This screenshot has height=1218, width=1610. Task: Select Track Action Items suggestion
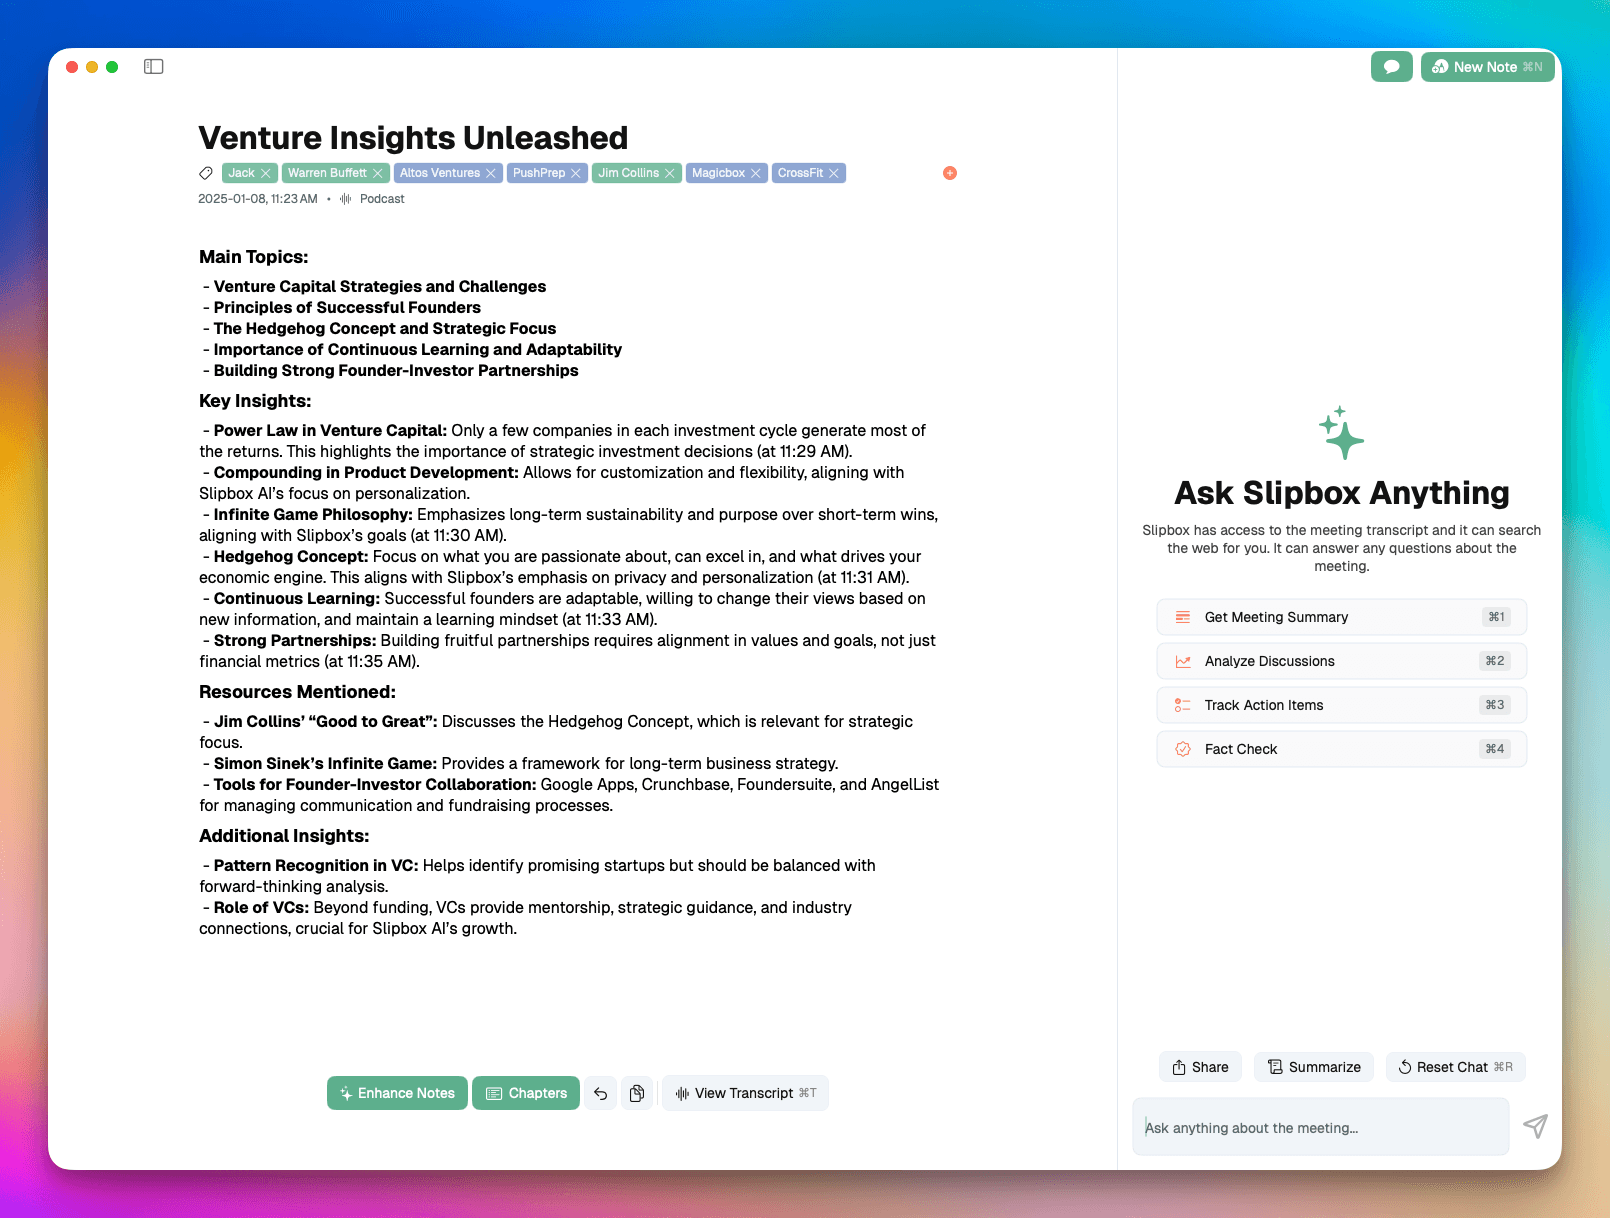click(1341, 705)
